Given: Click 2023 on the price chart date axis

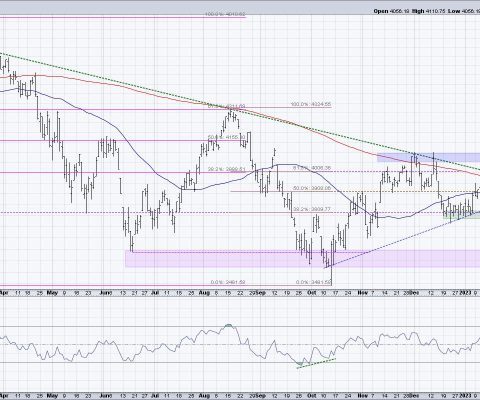Looking at the screenshot, I should (466, 293).
